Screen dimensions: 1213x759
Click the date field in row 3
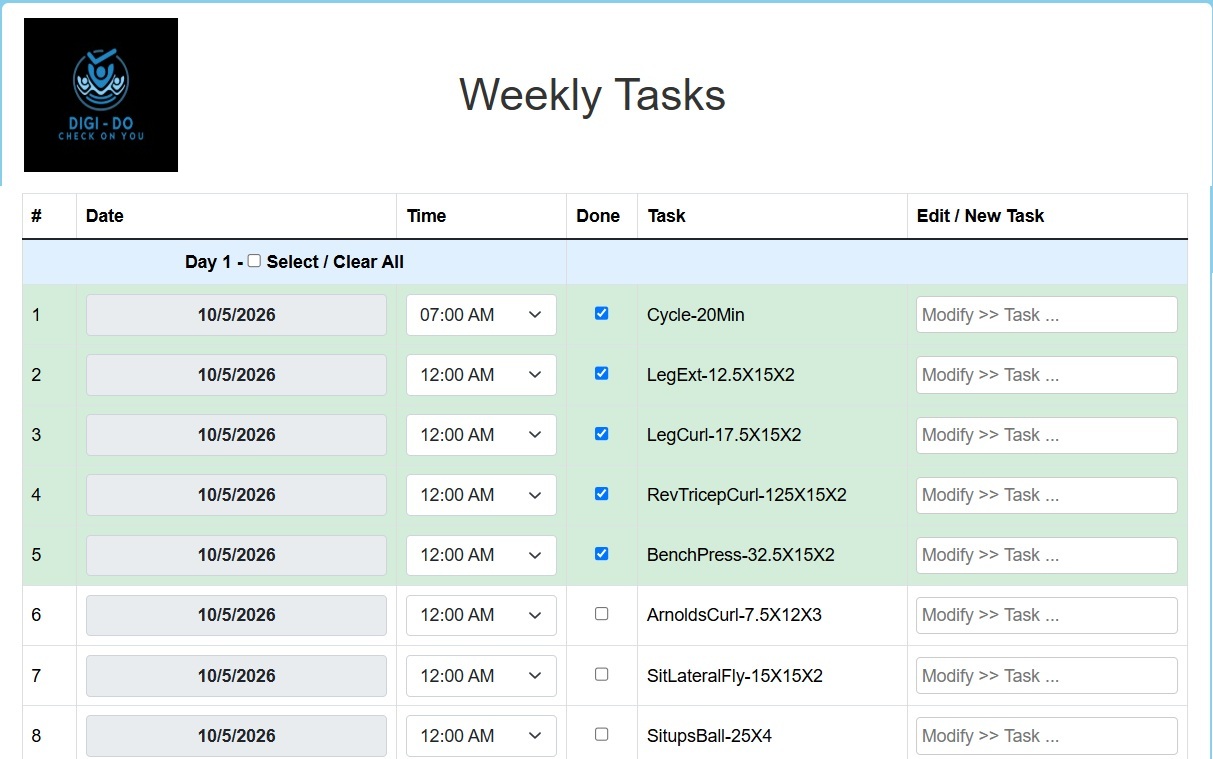pyautogui.click(x=236, y=435)
